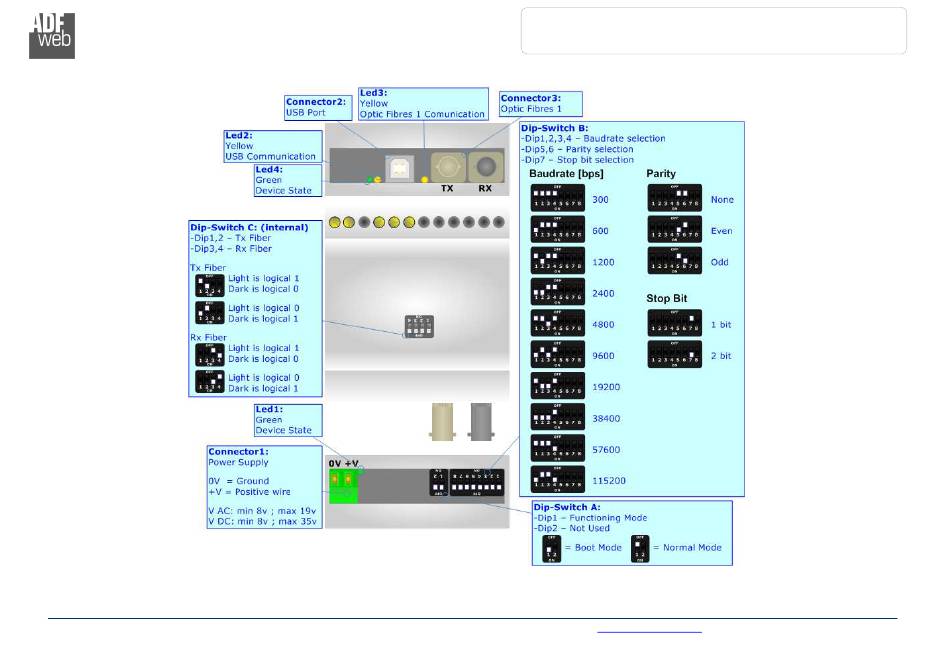
Task: Click the empty text box at top right
Action: click(713, 31)
